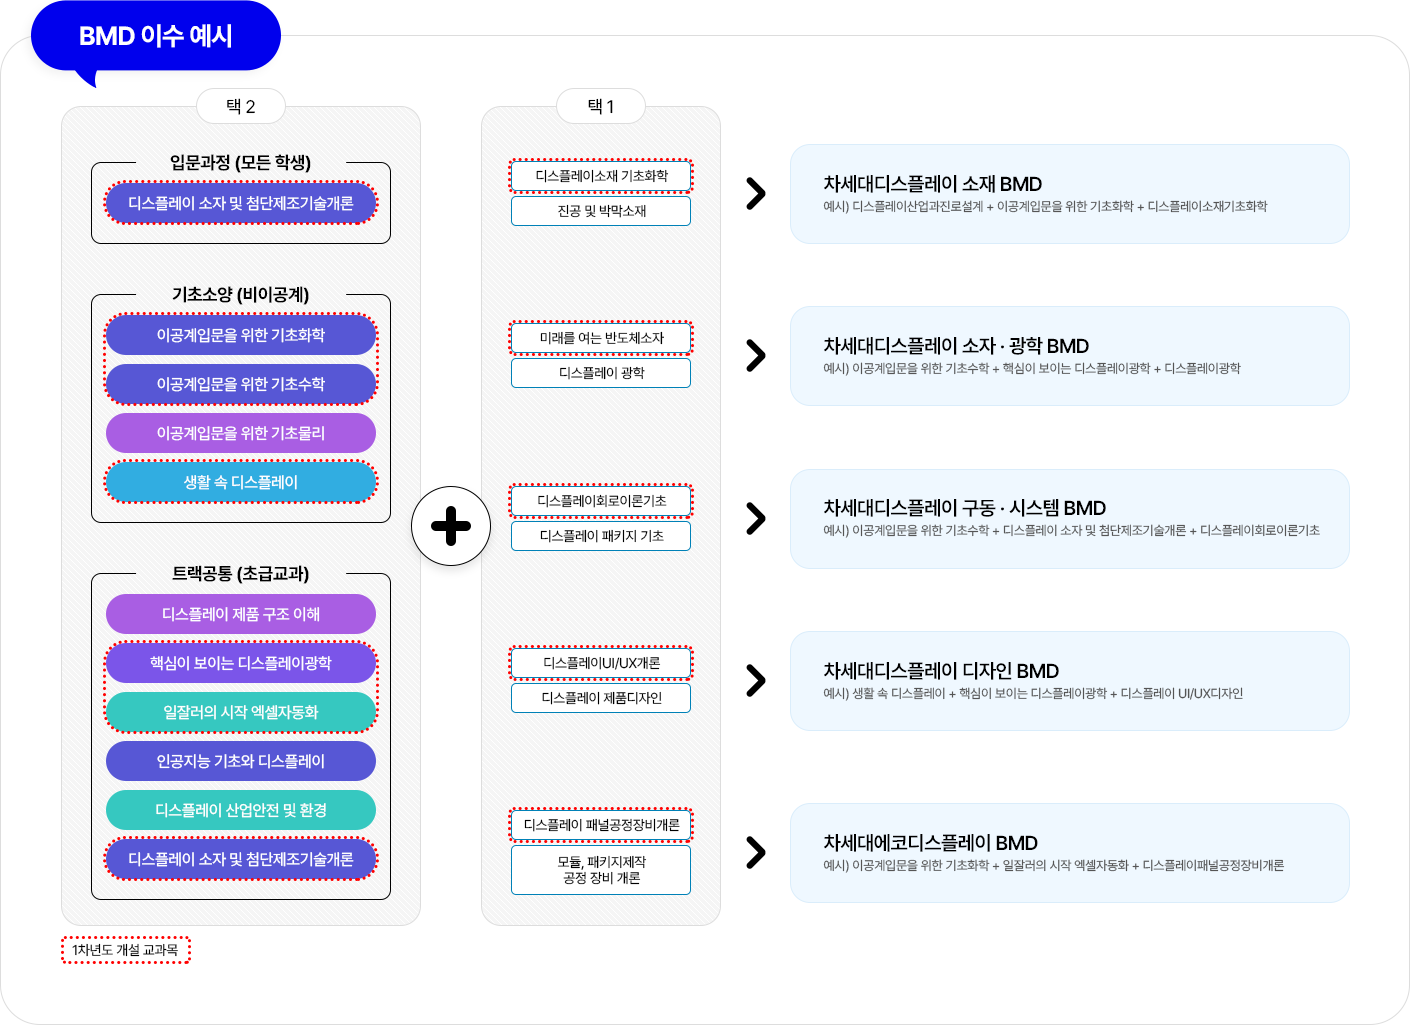Click the 1차년도 개설 교과목 legend box
The image size is (1410, 1025).
tap(126, 950)
